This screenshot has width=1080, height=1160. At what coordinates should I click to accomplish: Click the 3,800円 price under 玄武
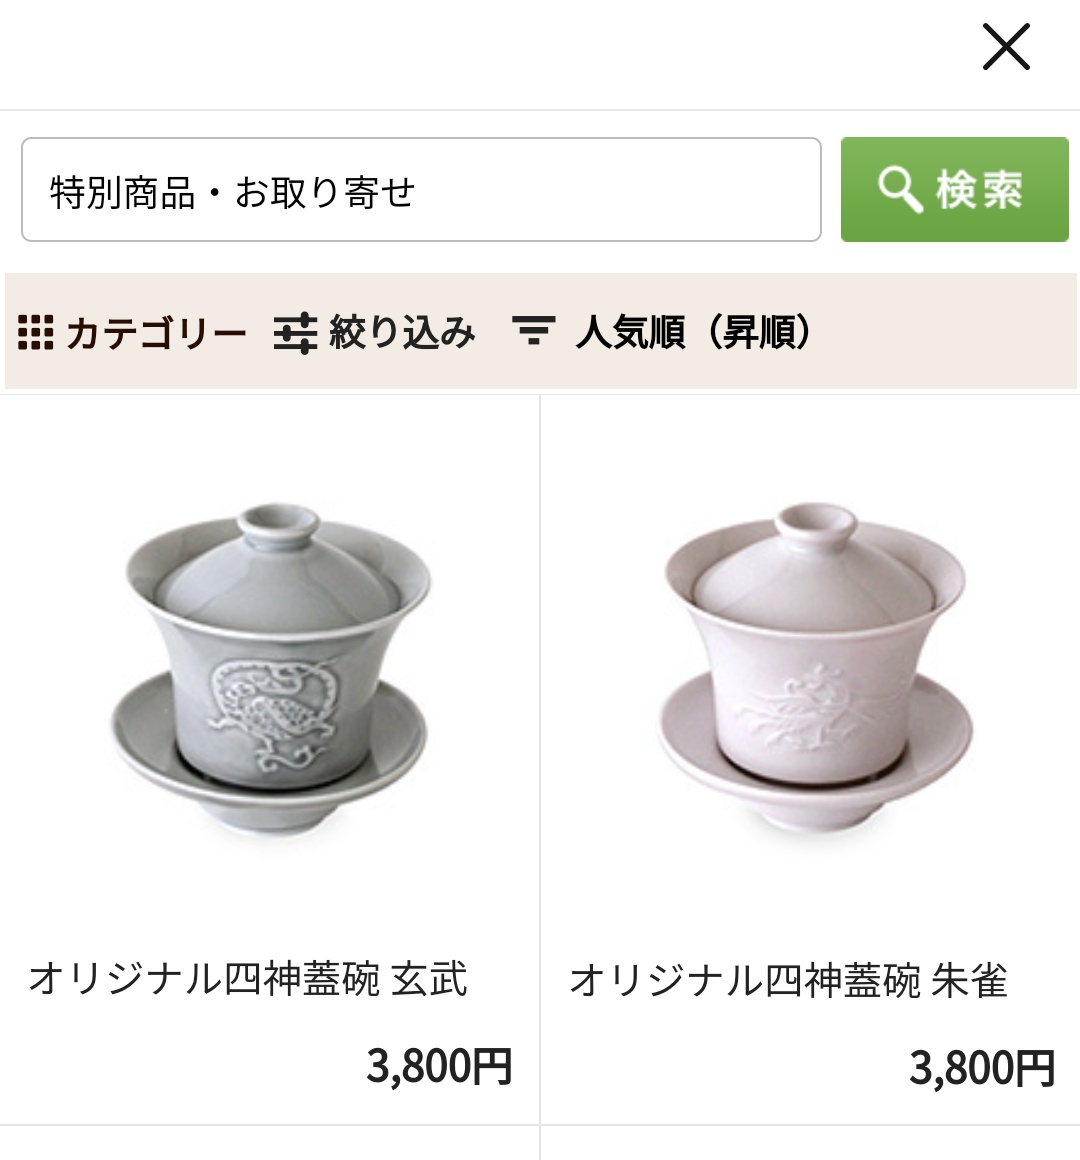coord(439,1066)
